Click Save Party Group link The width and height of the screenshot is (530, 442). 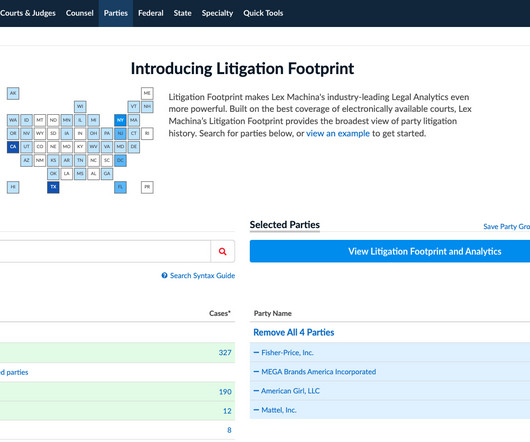pos(506,226)
